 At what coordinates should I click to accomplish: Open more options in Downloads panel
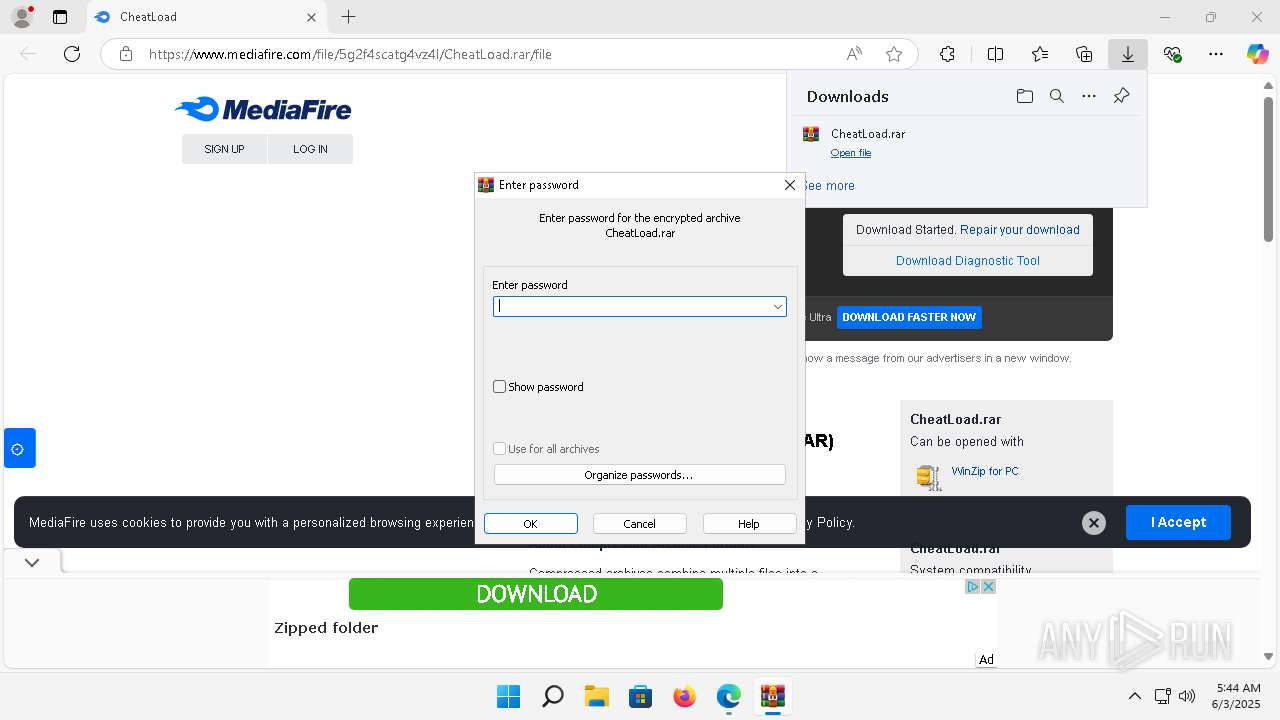(x=1089, y=96)
